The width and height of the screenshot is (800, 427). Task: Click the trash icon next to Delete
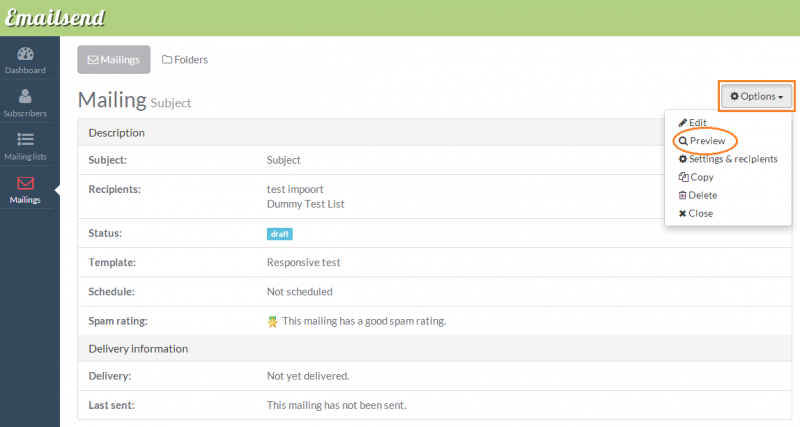point(683,195)
